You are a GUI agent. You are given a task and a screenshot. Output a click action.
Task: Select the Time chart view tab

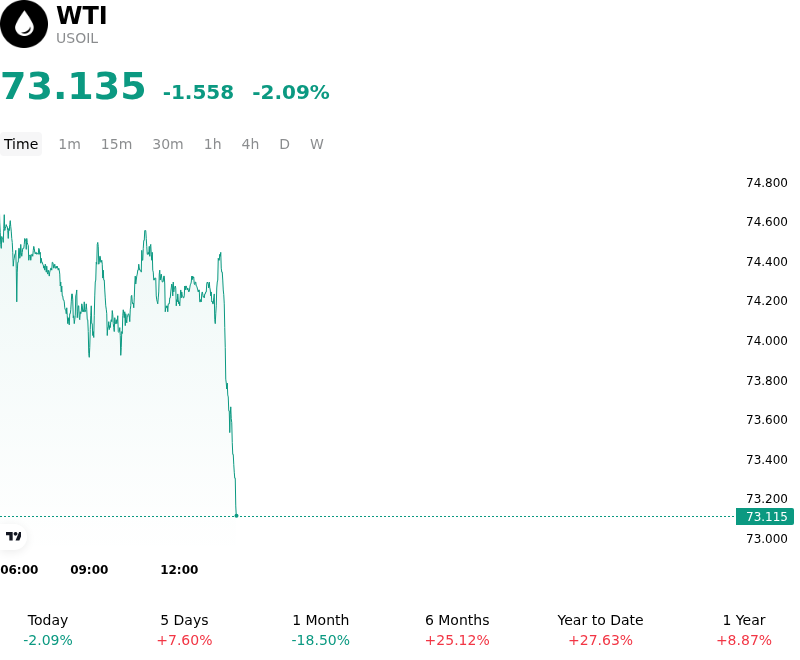(21, 144)
